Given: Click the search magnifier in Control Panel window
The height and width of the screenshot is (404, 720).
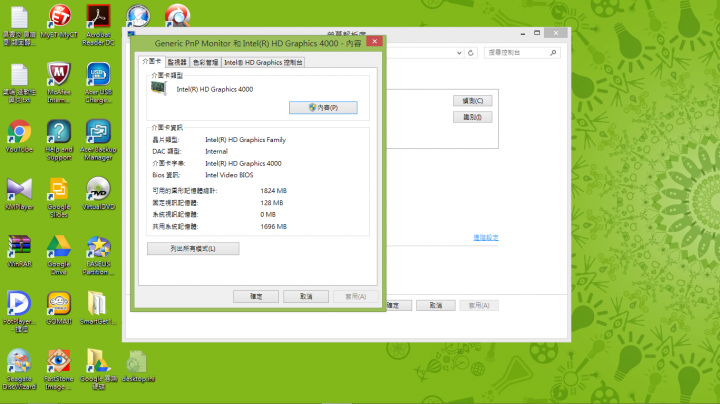Looking at the screenshot, I should pos(553,53).
